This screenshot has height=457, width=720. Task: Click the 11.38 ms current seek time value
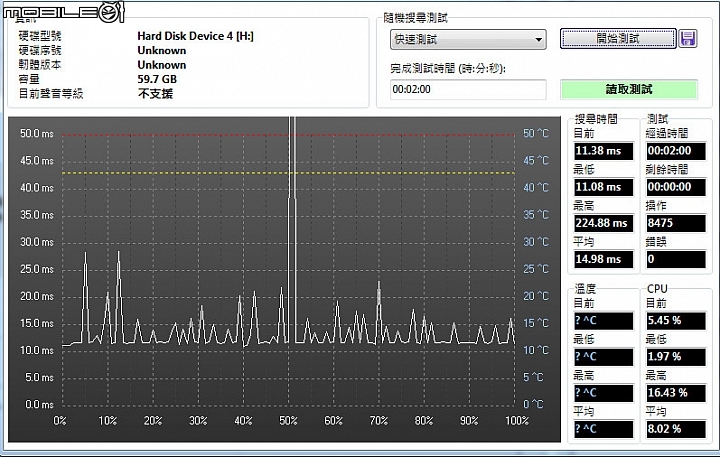pos(603,151)
